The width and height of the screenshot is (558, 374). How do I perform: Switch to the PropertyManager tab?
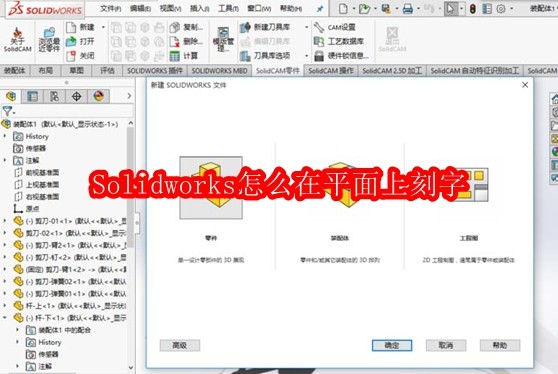point(32,96)
